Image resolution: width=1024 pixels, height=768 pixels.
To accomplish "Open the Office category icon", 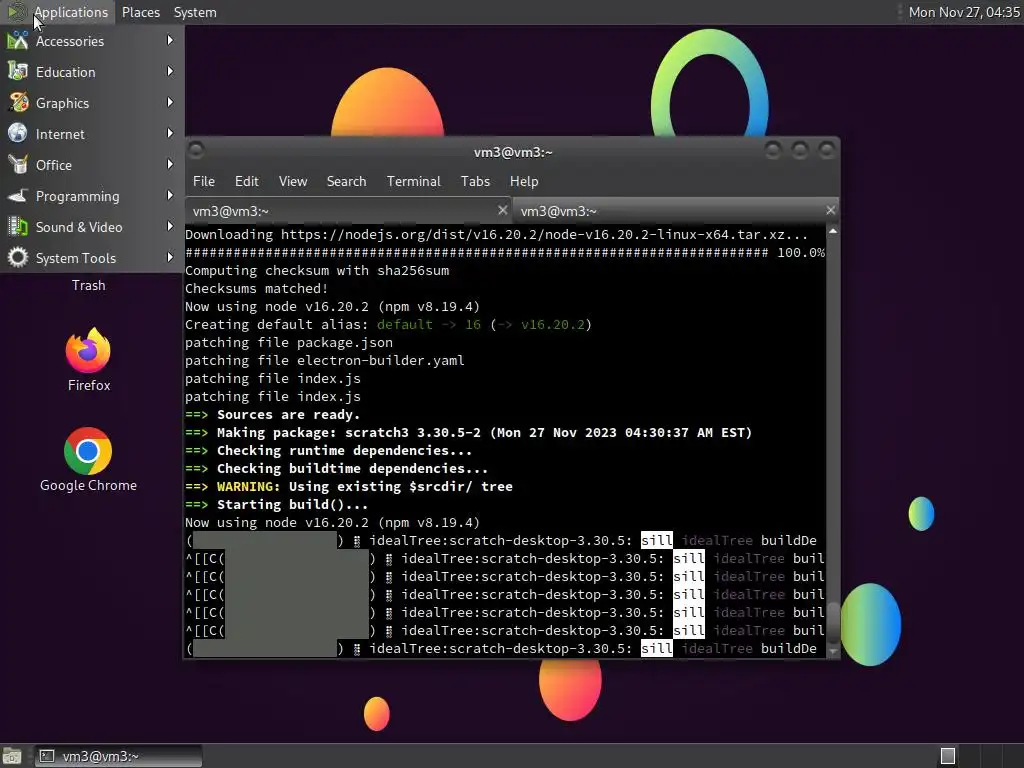I will [x=18, y=165].
